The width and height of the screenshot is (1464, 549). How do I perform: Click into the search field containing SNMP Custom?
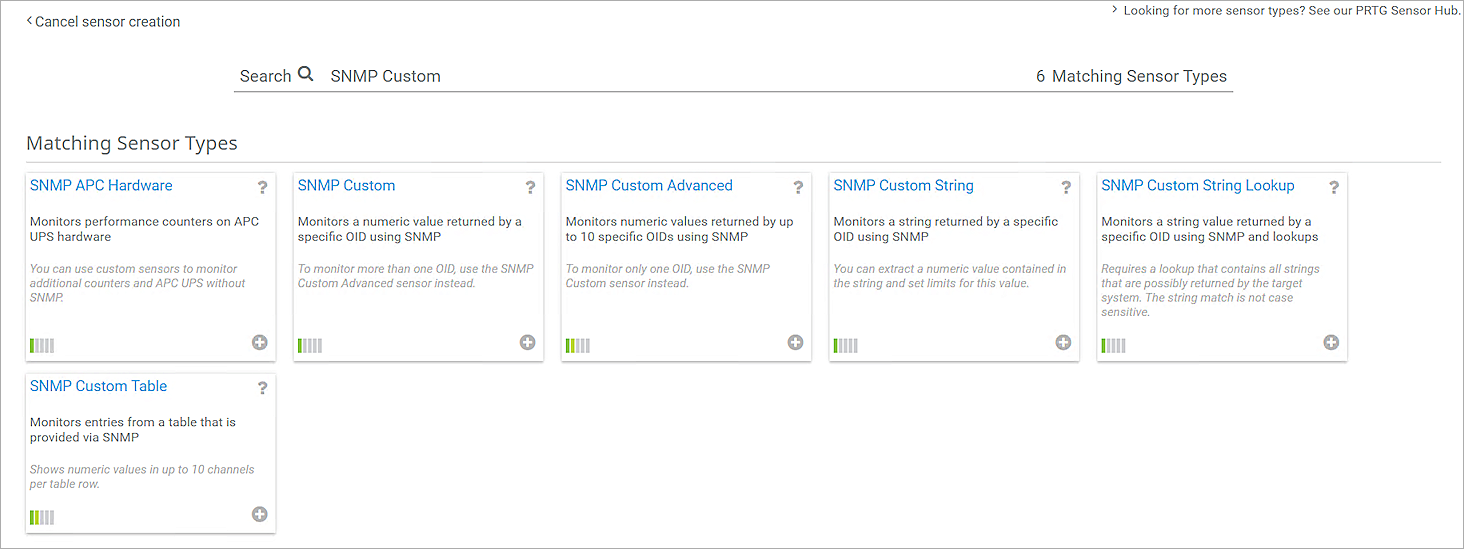coord(650,76)
